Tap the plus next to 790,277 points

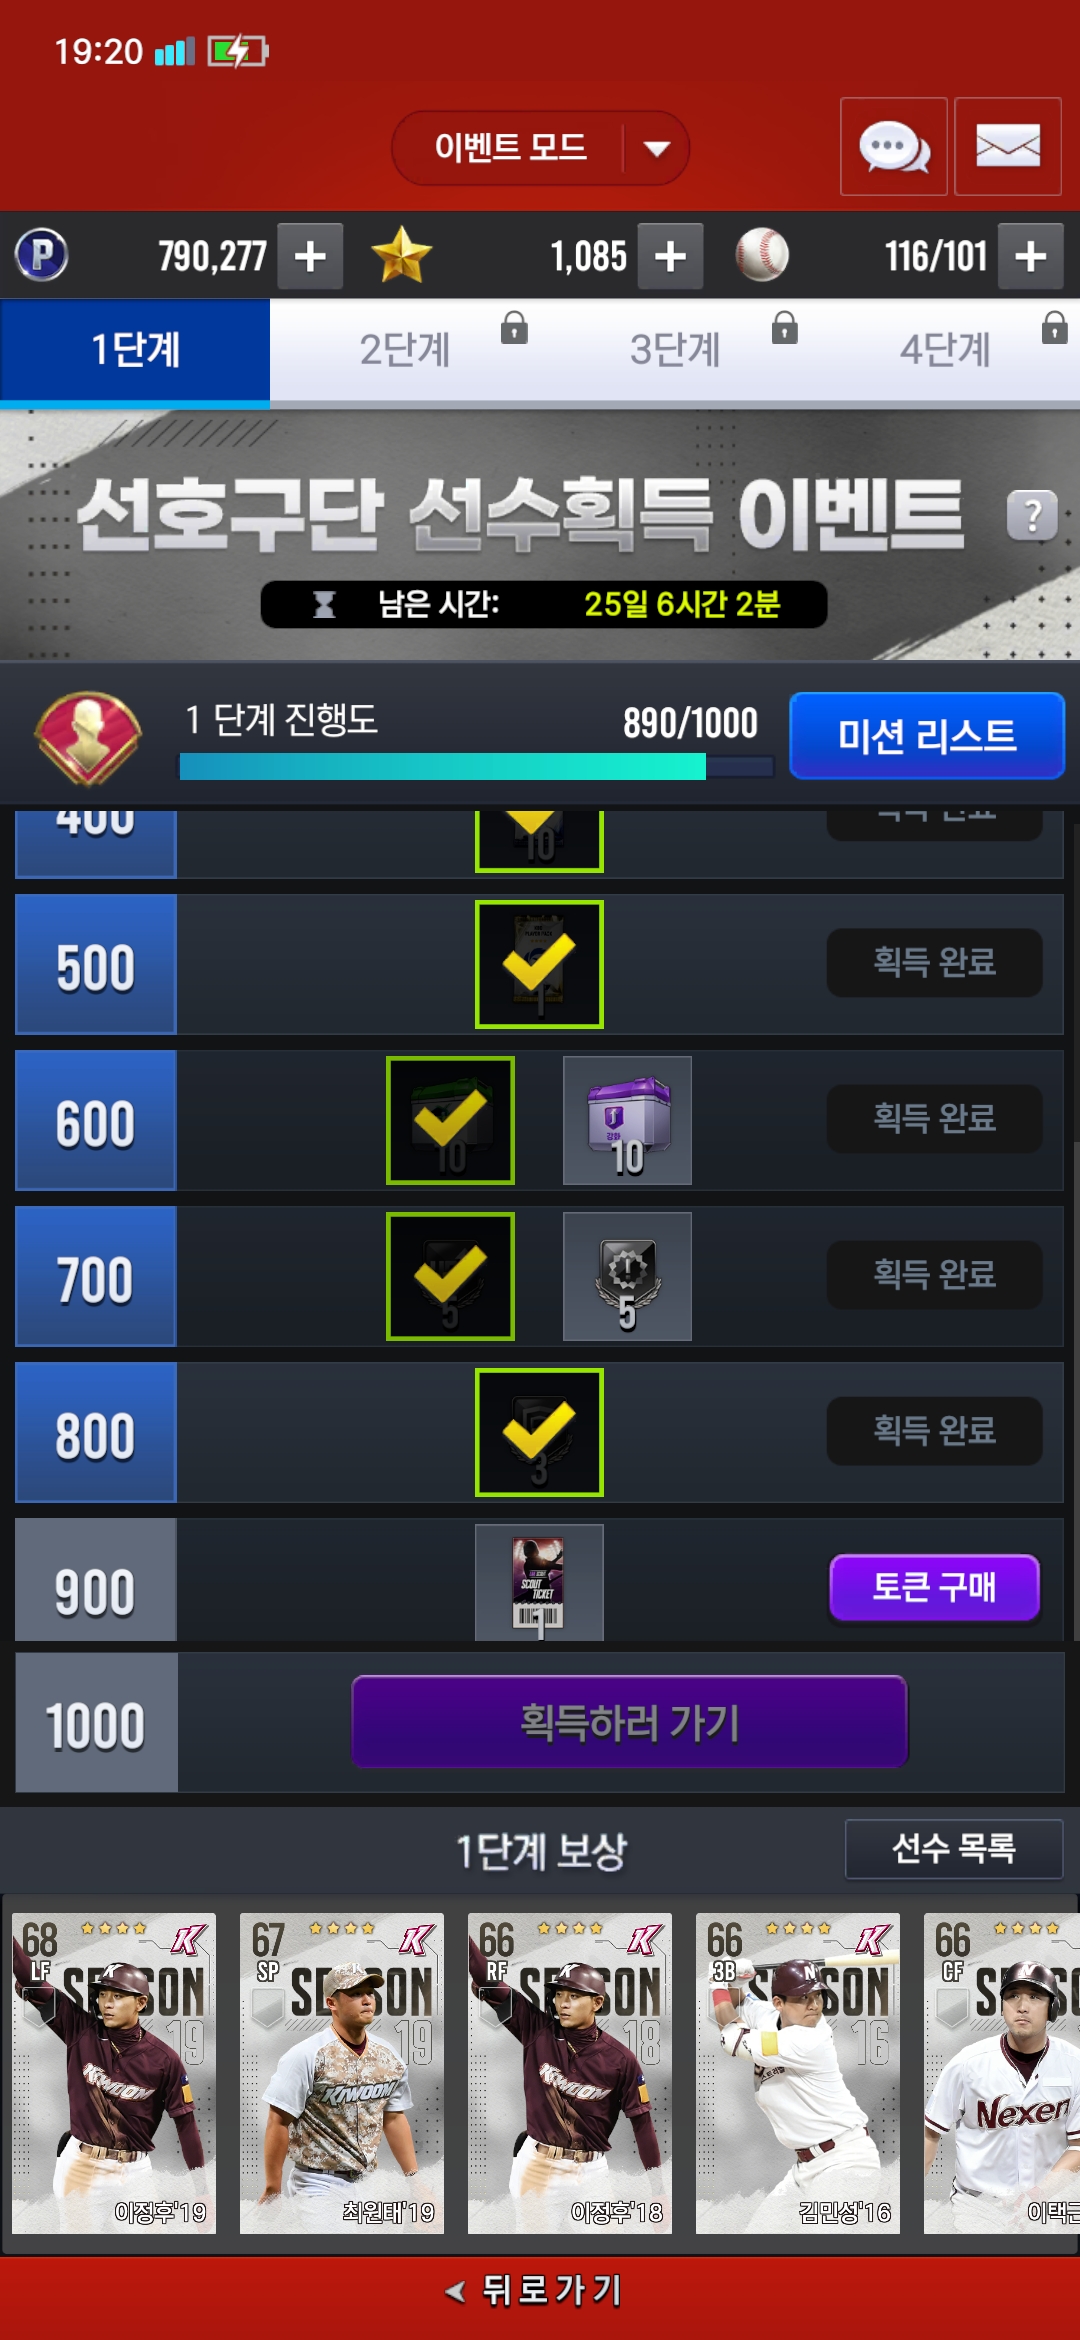coord(310,256)
